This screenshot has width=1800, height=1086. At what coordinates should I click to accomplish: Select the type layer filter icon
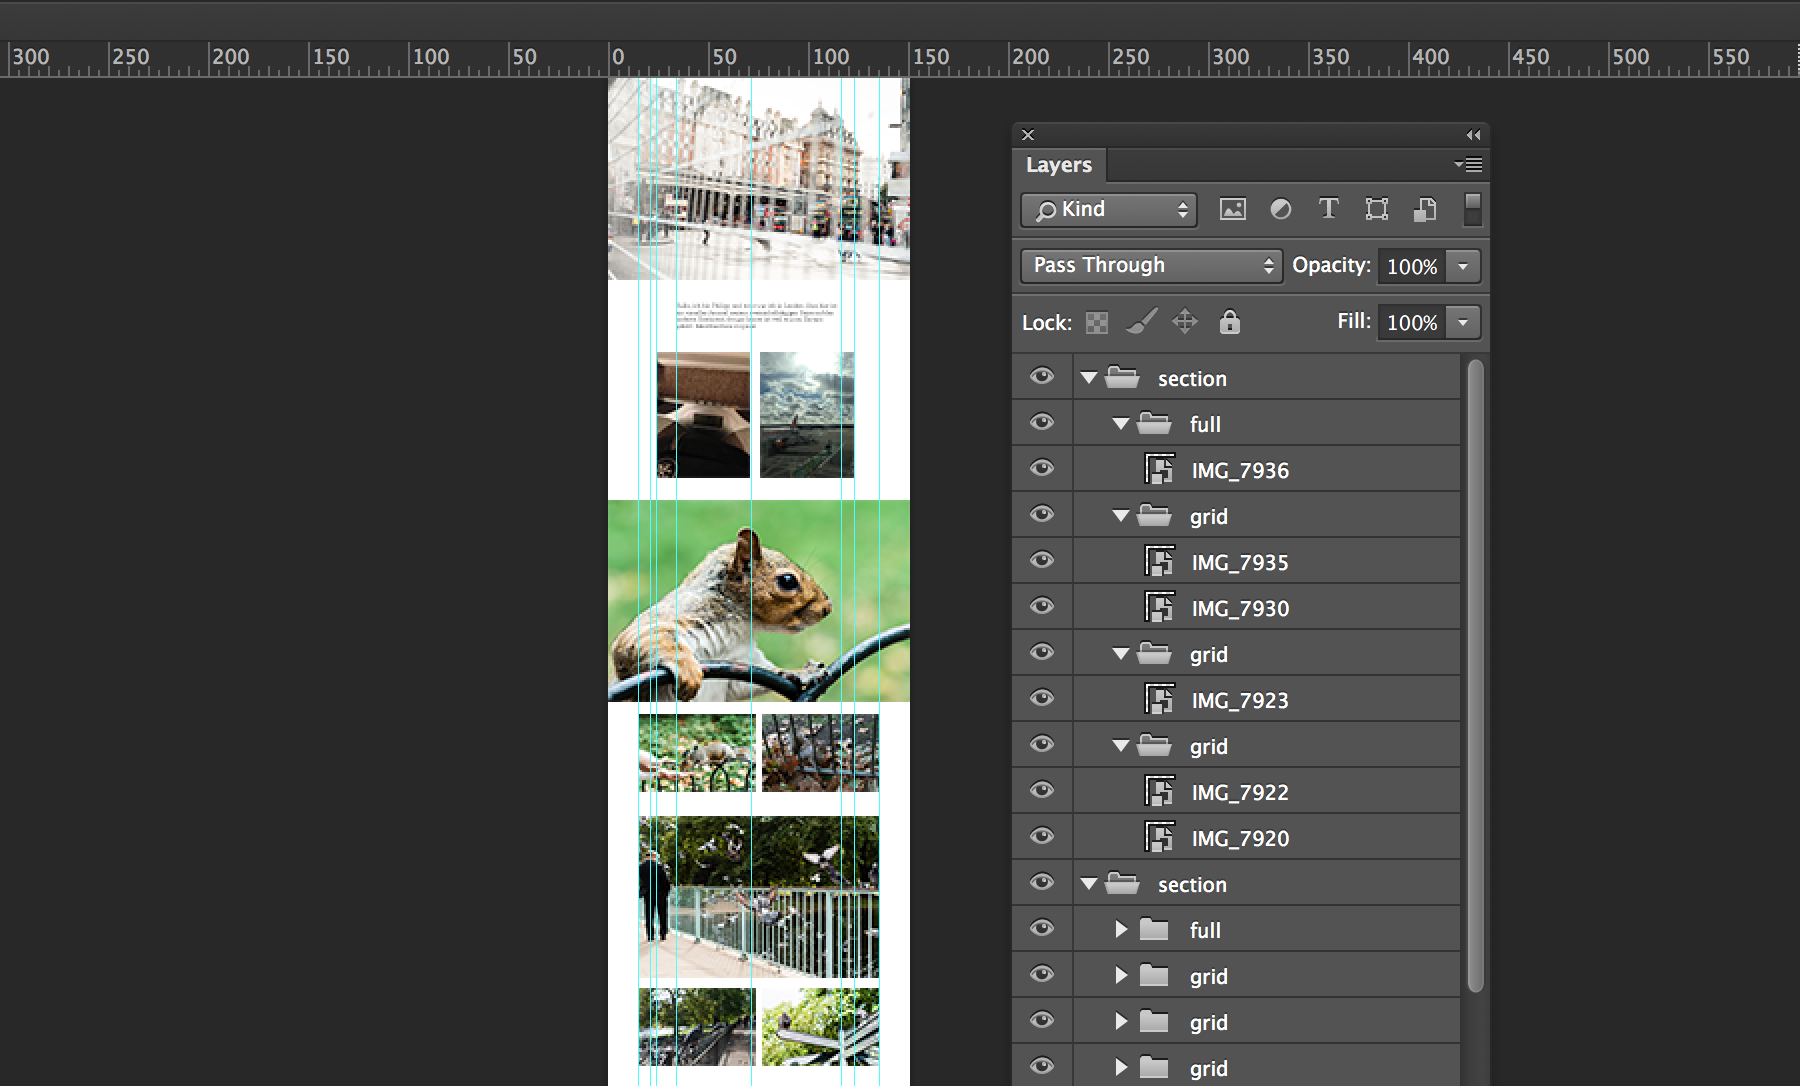tap(1329, 209)
